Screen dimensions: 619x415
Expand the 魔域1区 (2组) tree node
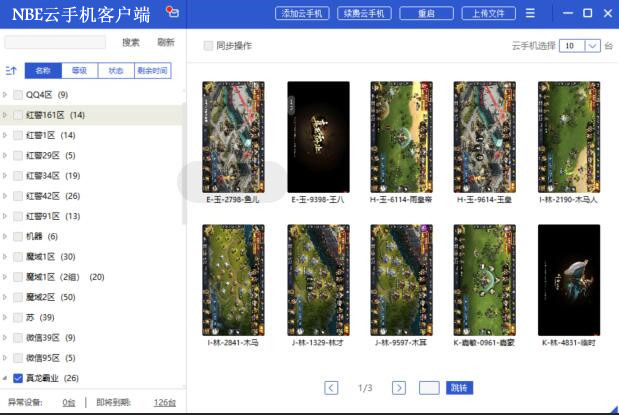tap(5, 277)
